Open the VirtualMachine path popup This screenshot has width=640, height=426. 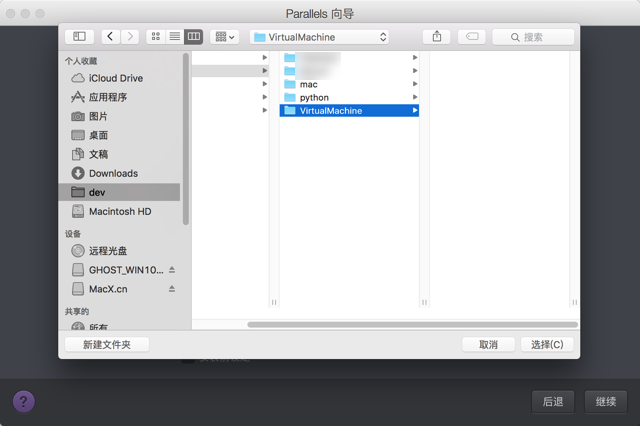[x=319, y=37]
